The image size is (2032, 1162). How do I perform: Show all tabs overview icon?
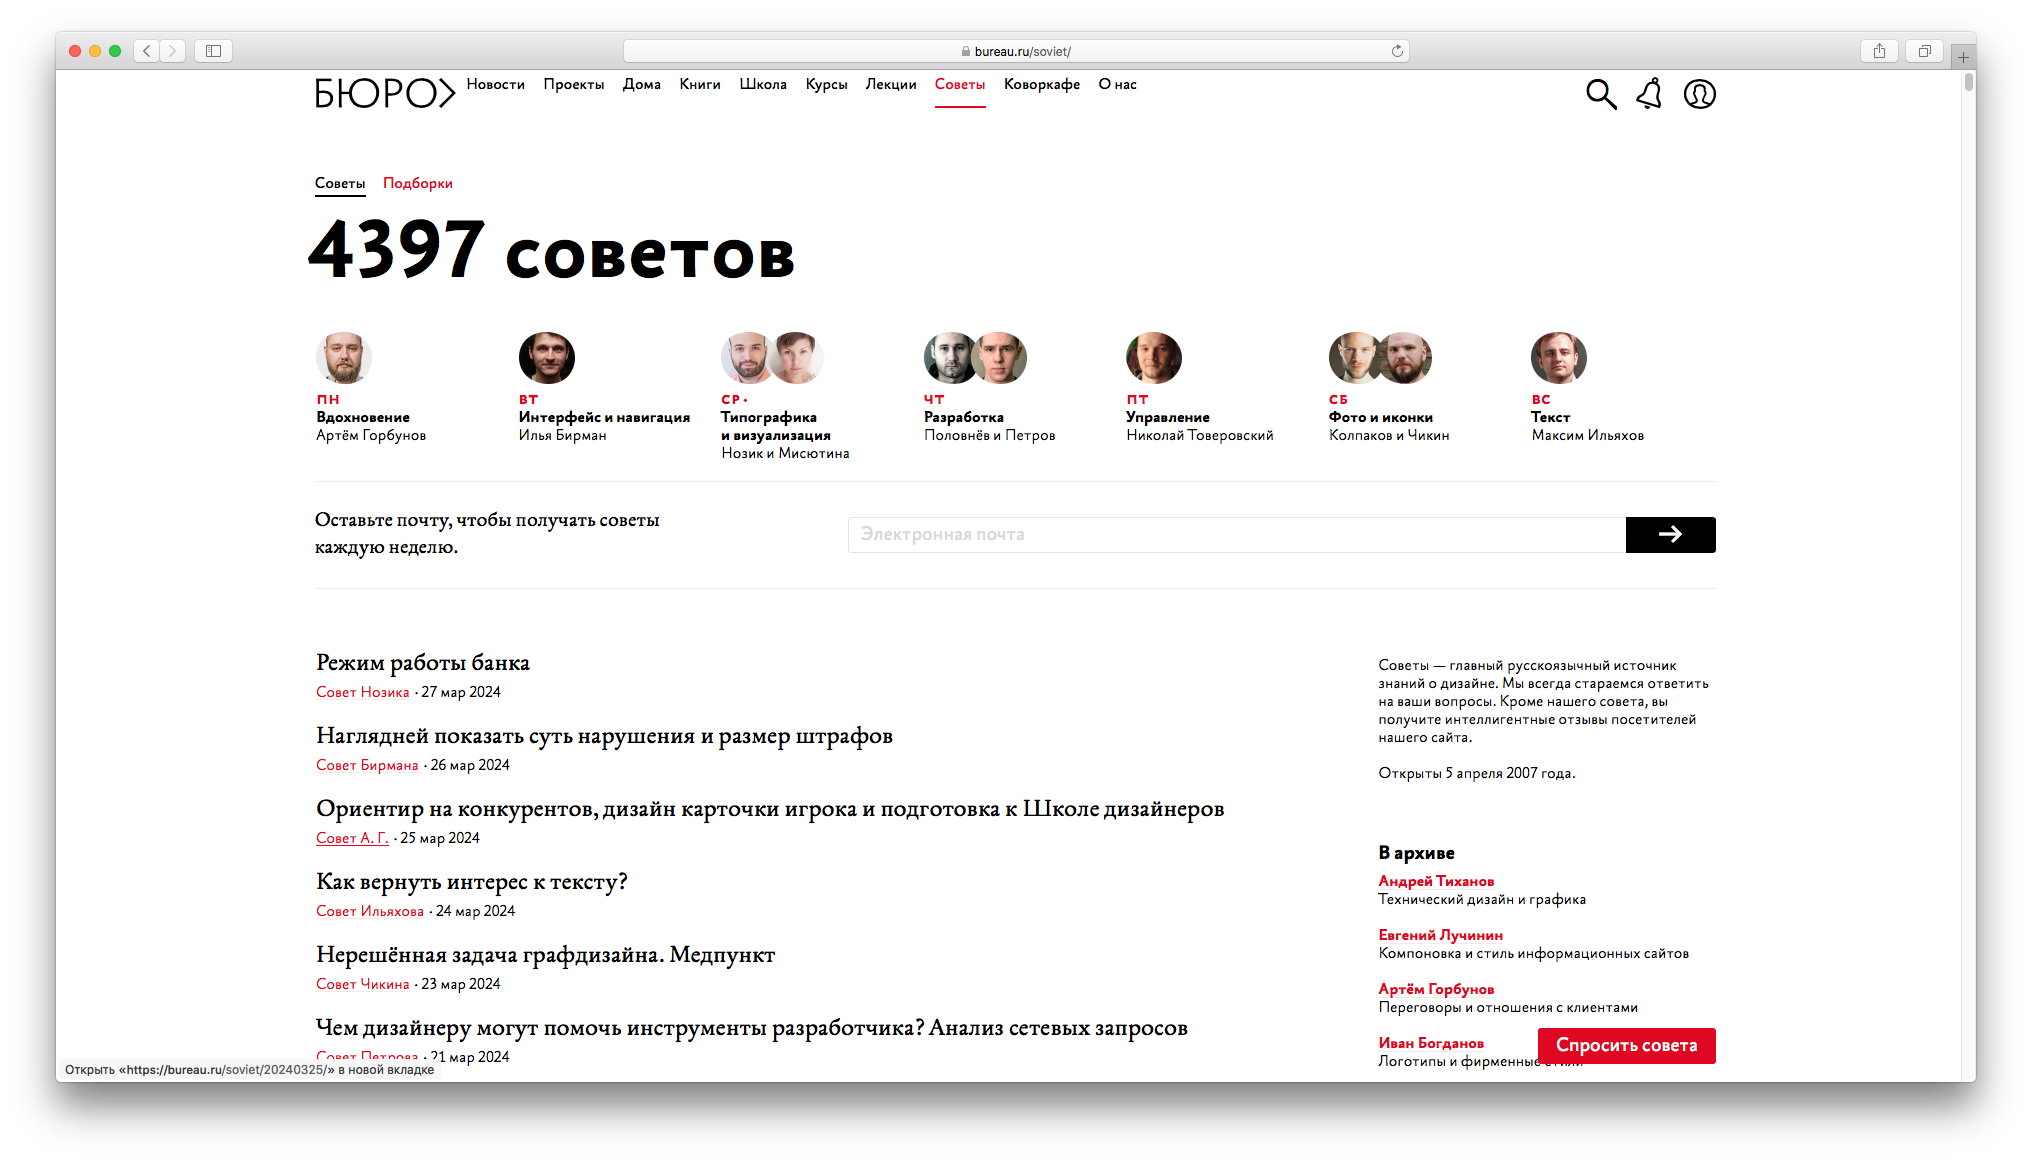click(1924, 51)
